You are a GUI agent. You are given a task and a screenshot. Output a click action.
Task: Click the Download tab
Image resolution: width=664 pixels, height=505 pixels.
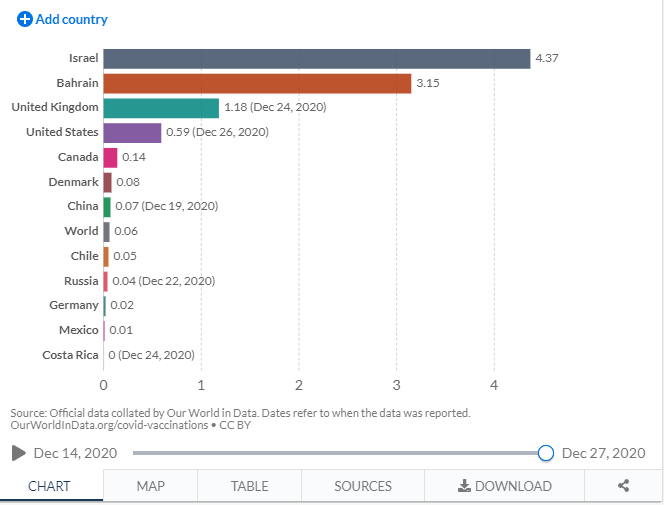(x=505, y=486)
